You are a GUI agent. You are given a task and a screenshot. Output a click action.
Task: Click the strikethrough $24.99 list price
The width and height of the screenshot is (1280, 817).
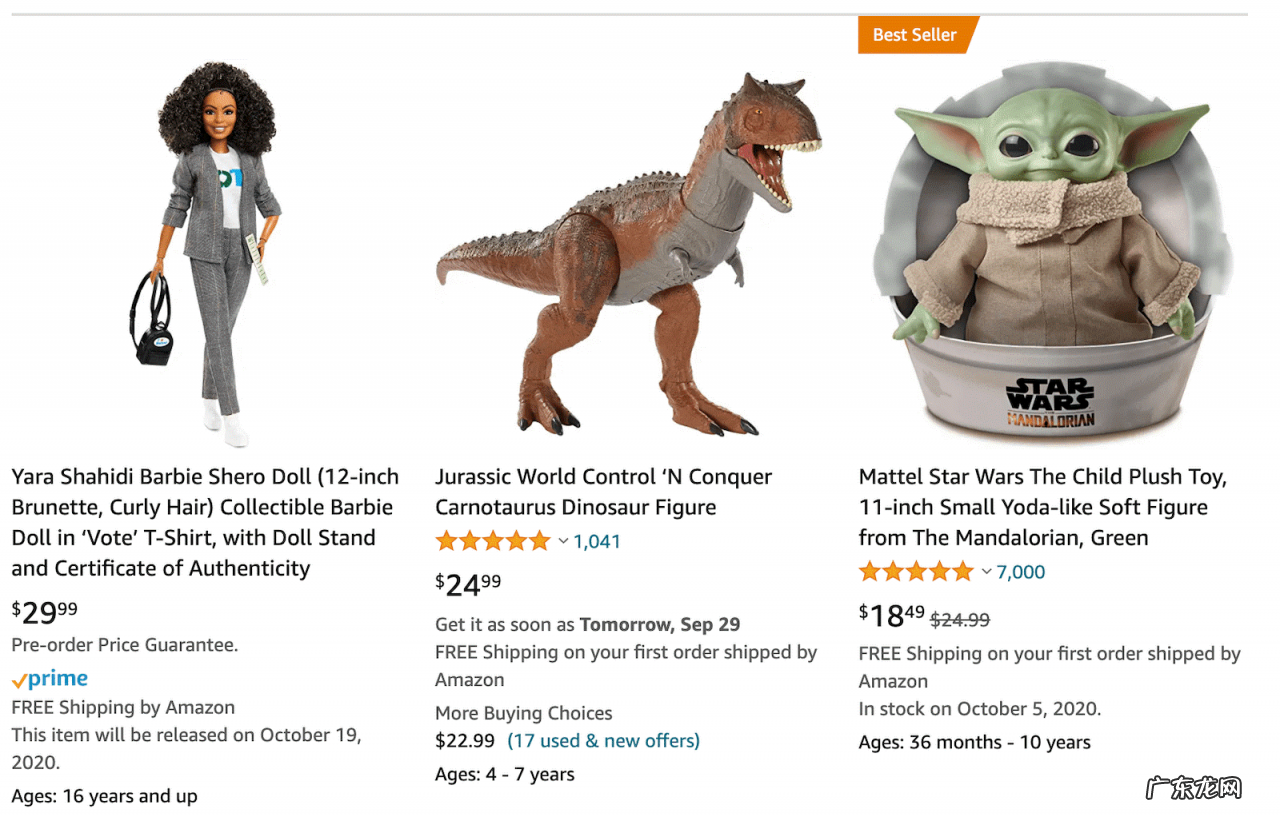[x=960, y=620]
